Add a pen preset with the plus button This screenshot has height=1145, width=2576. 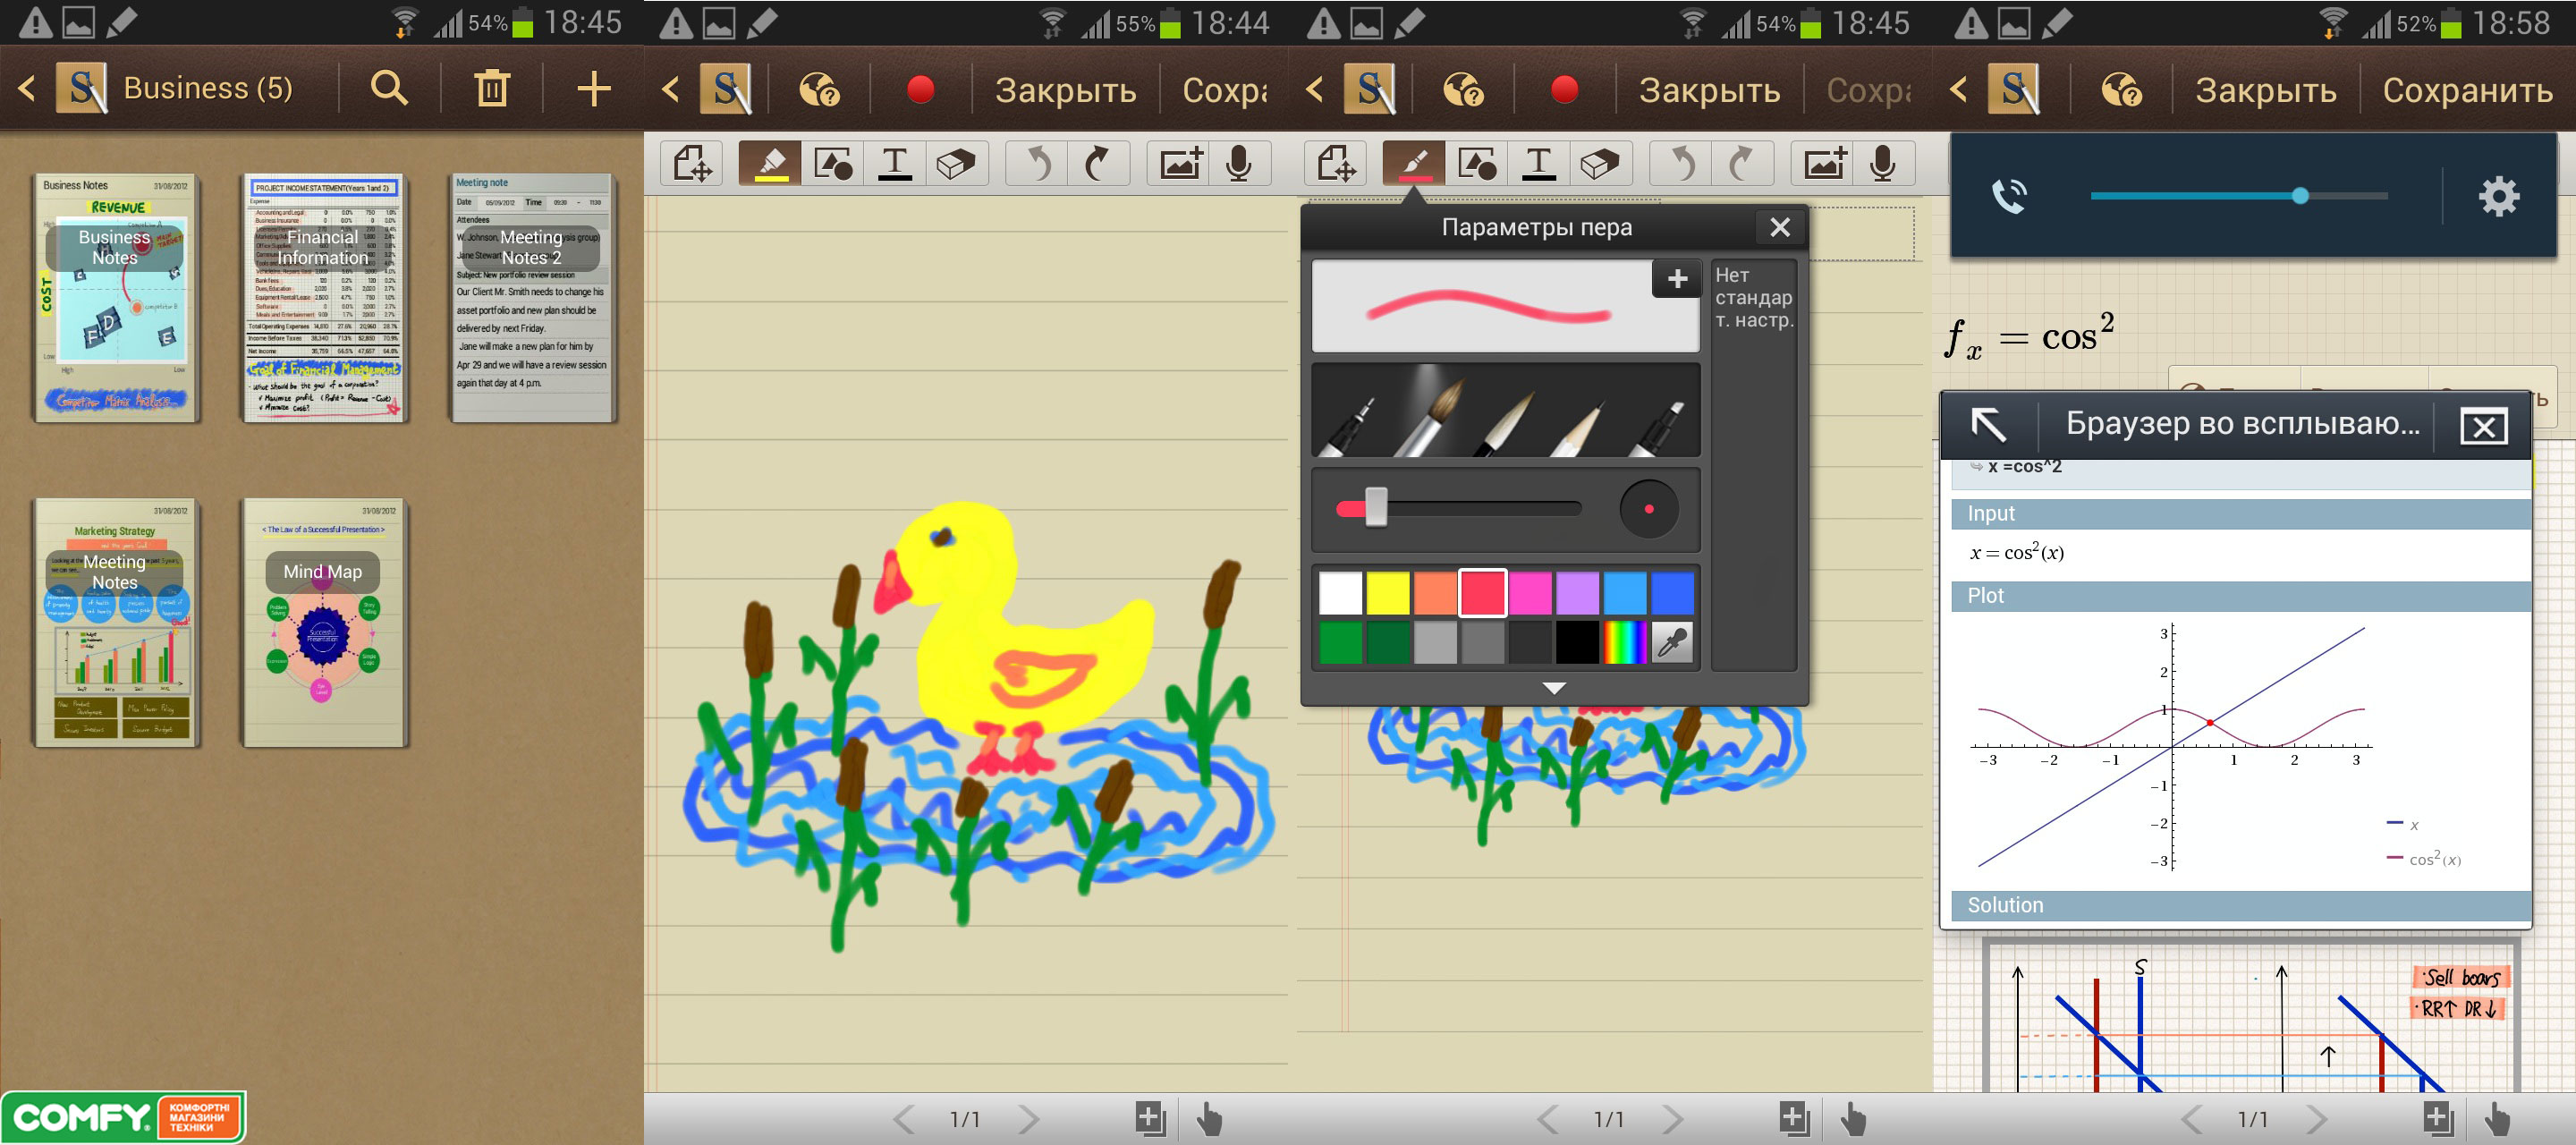pos(1677,279)
